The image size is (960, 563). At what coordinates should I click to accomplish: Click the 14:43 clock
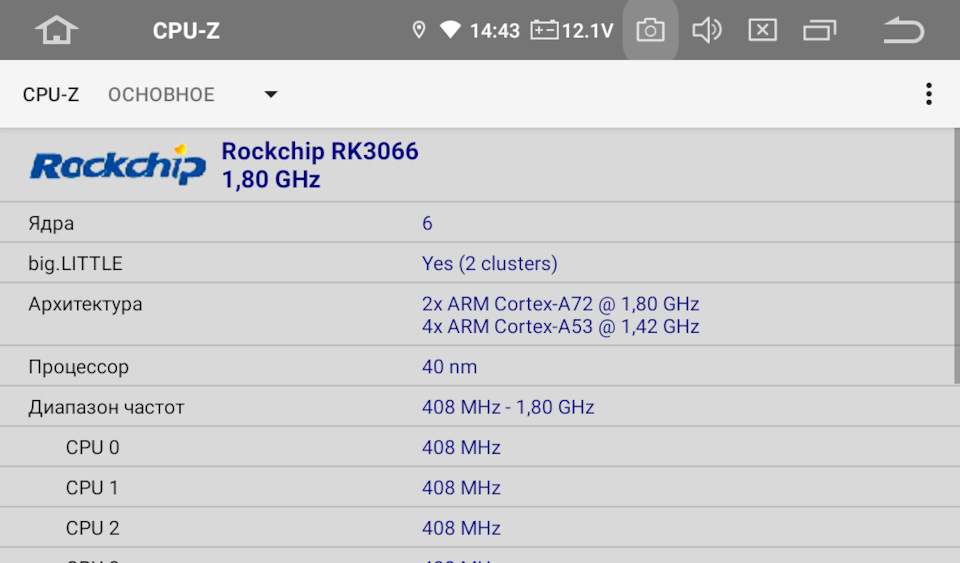pyautogui.click(x=495, y=31)
